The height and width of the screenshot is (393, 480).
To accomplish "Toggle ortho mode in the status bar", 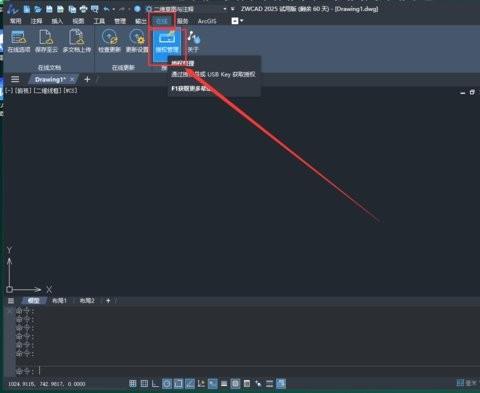I will pos(155,383).
